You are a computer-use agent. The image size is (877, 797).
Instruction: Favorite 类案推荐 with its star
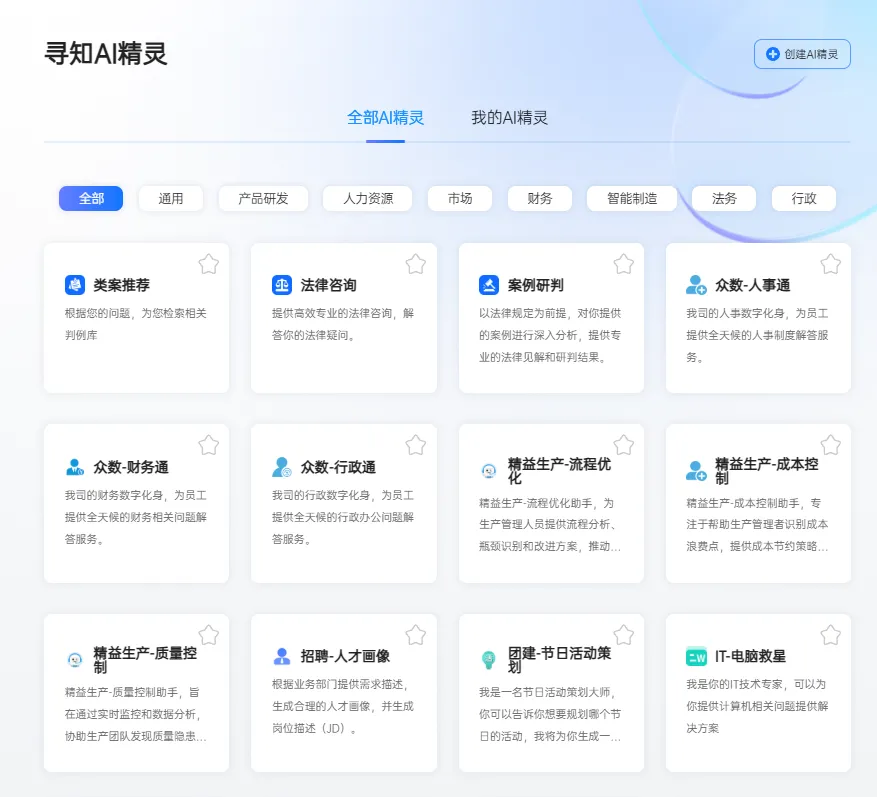click(208, 264)
